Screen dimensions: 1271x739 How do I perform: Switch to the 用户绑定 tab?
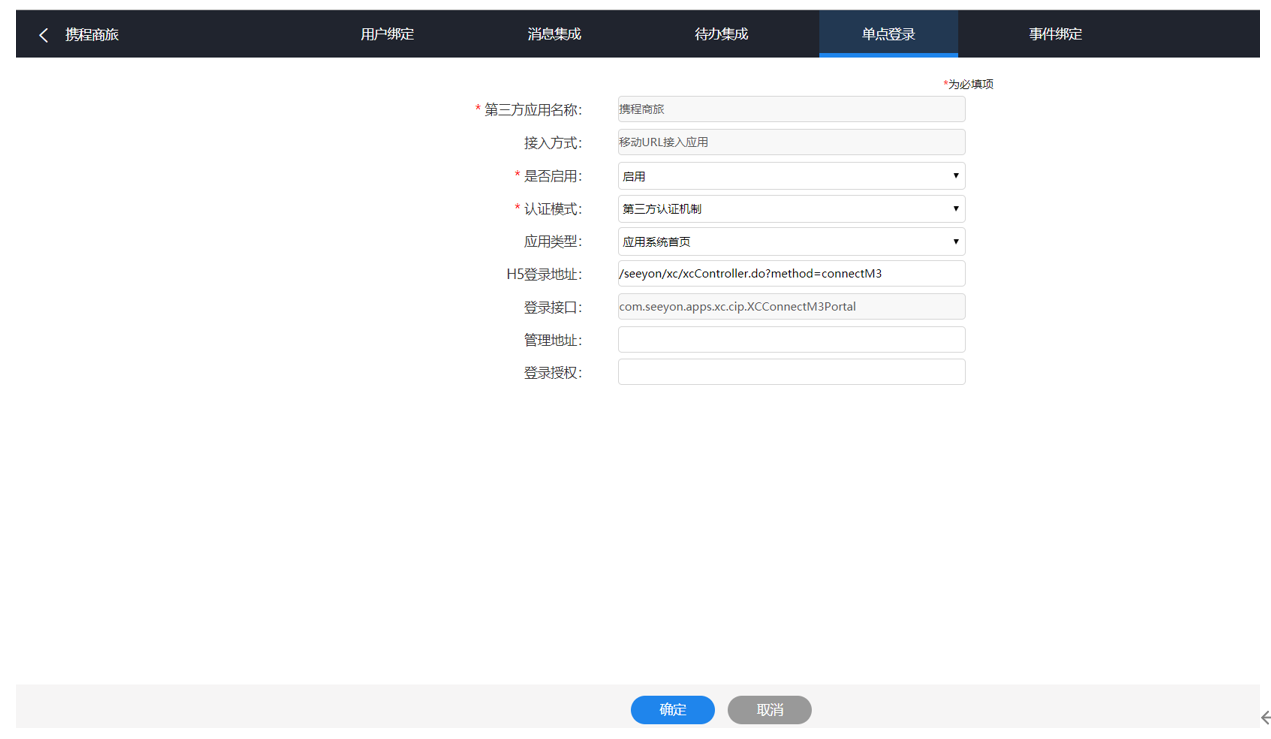click(387, 34)
